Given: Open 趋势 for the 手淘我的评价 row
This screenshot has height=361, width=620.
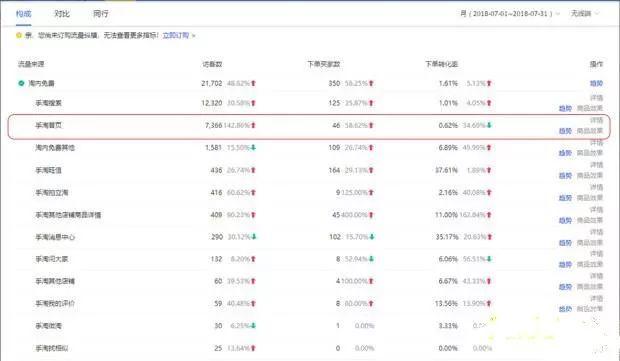Looking at the screenshot, I should point(565,309).
